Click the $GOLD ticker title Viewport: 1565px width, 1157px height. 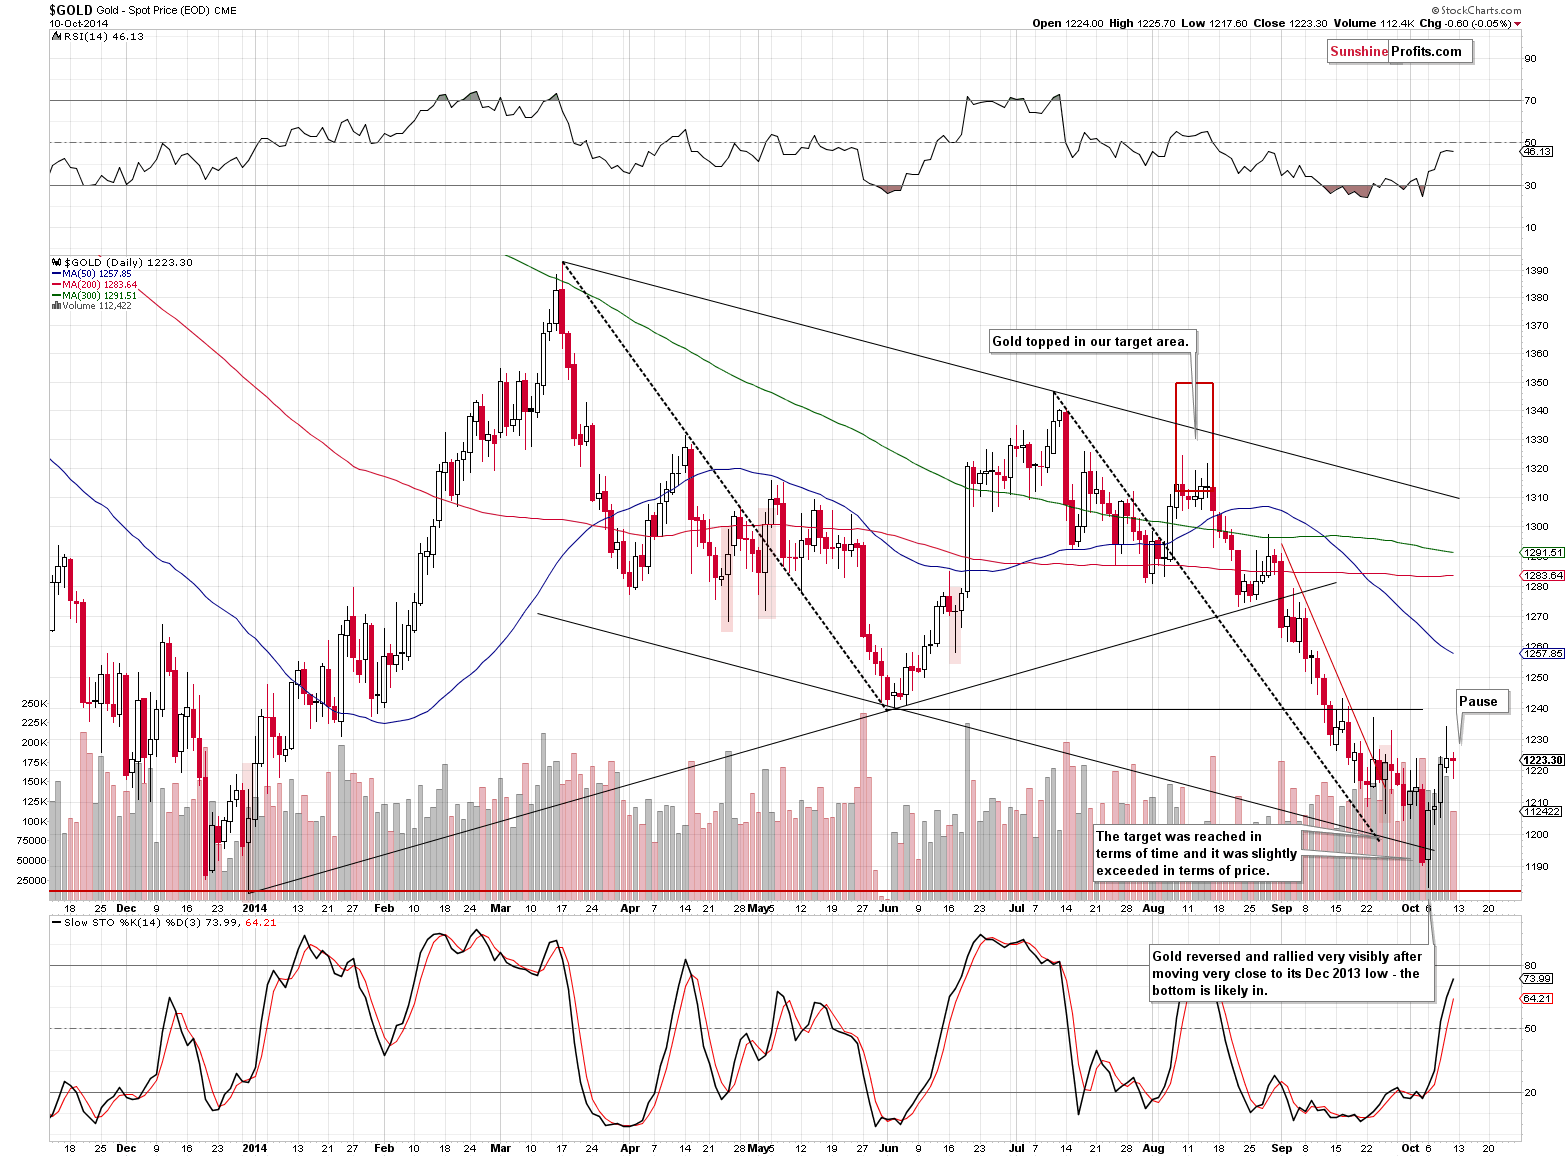coord(70,10)
